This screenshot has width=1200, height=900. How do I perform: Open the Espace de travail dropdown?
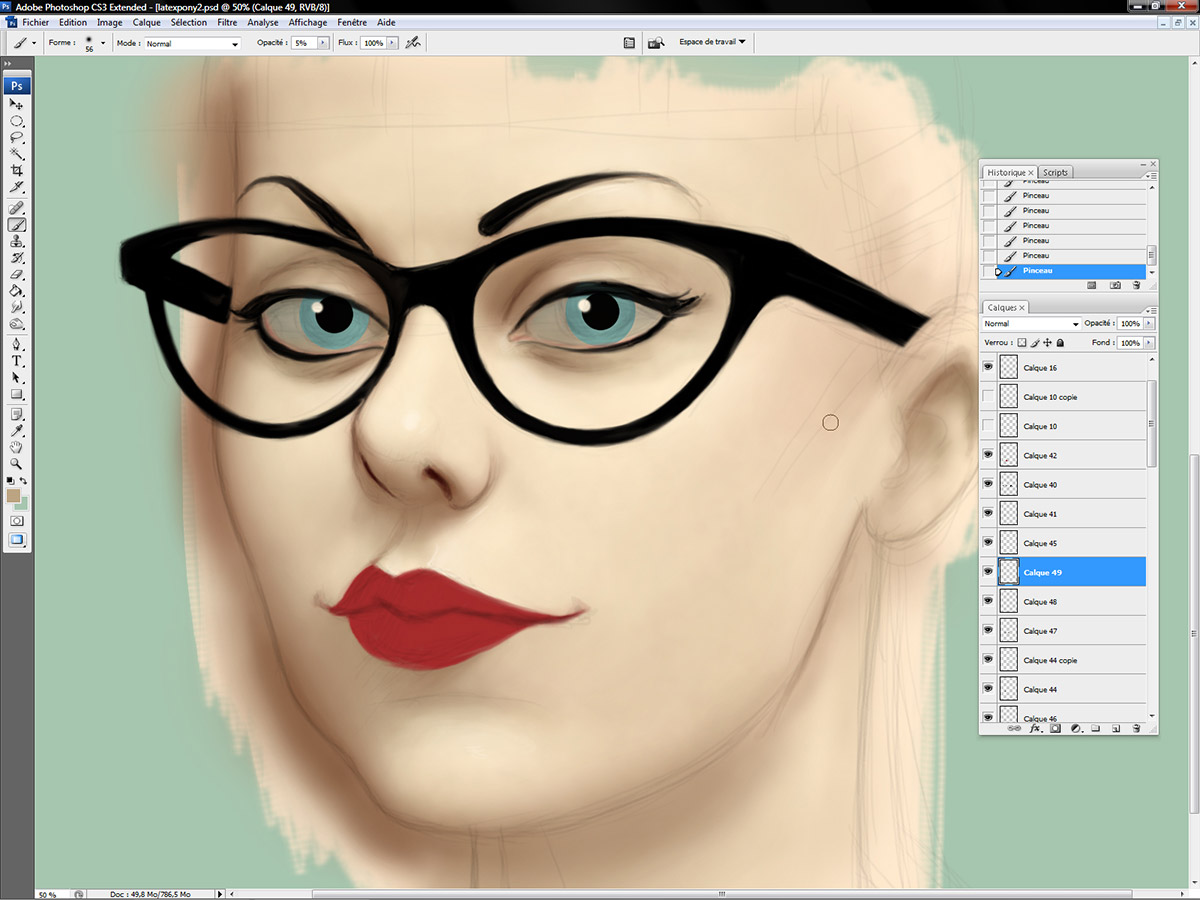point(712,42)
